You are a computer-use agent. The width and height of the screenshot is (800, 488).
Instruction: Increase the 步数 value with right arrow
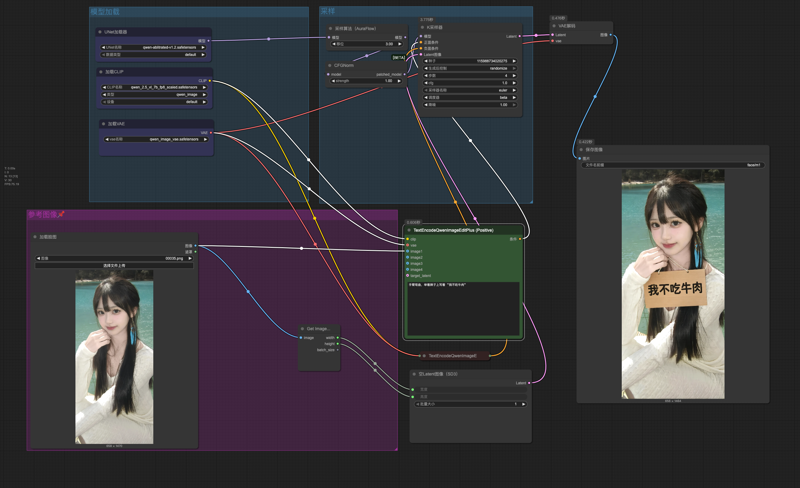(513, 75)
